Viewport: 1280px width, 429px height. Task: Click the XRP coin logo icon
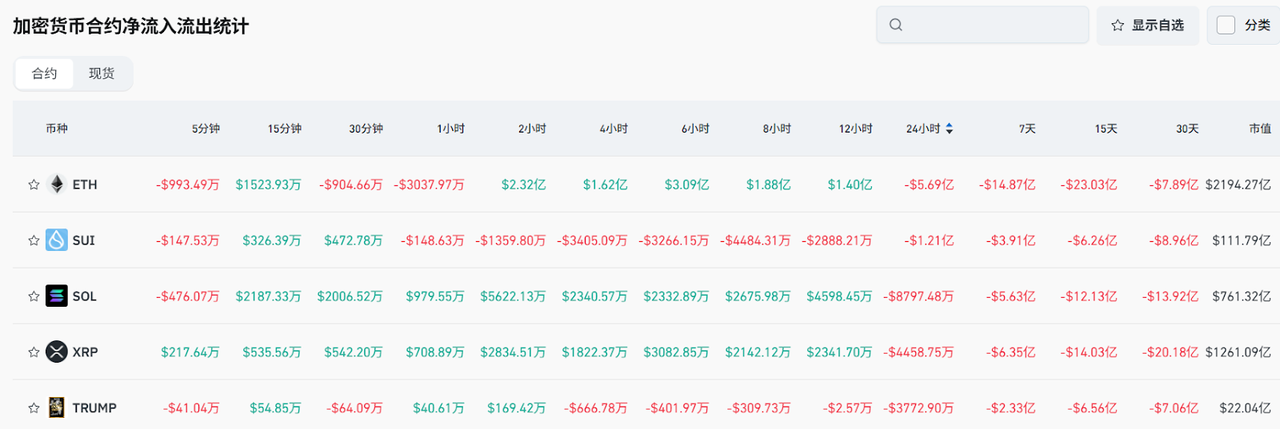pos(56,352)
